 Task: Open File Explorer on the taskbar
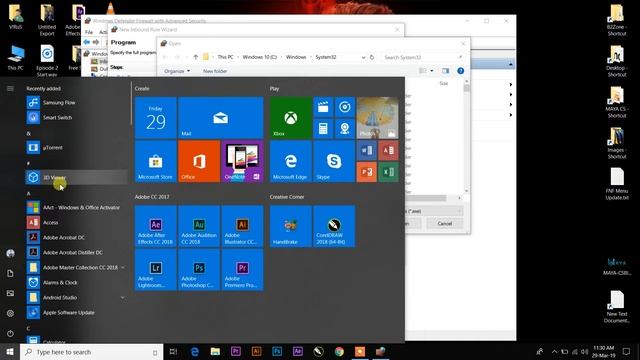click(x=215, y=352)
